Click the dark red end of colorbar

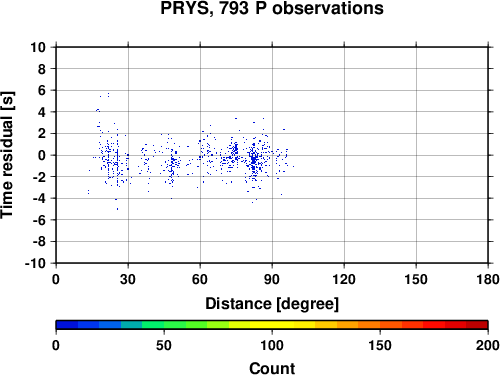pyautogui.click(x=477, y=325)
